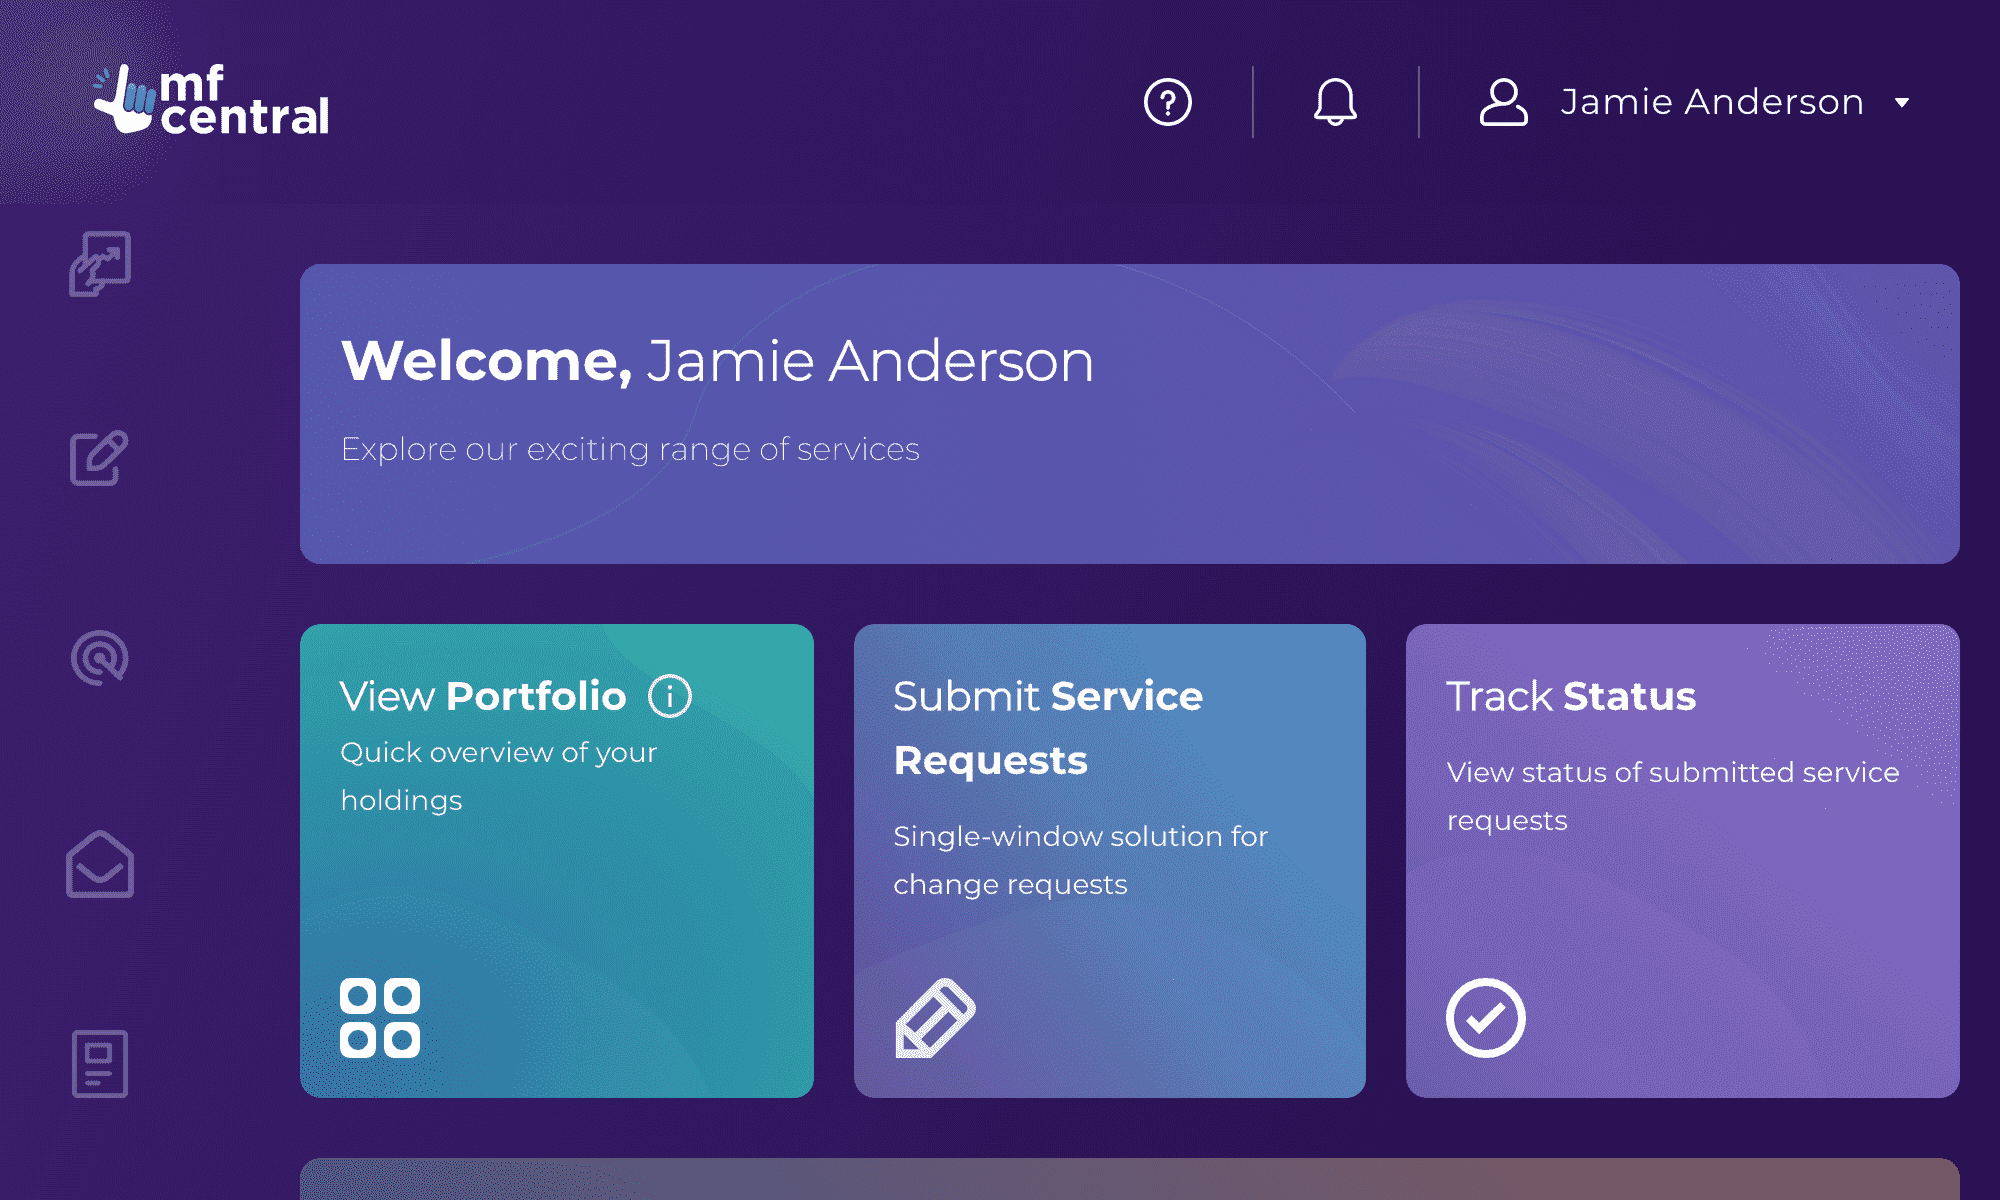This screenshot has height=1200, width=2000.
Task: Open the sidebar target radar icon
Action: (100, 658)
